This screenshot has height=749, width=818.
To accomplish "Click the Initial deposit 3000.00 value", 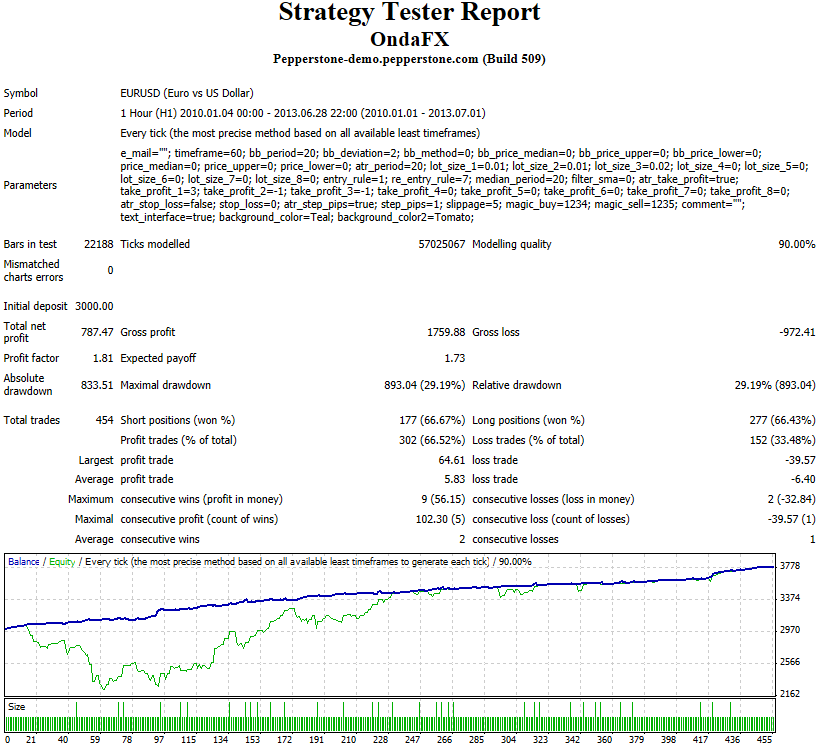I will (93, 307).
